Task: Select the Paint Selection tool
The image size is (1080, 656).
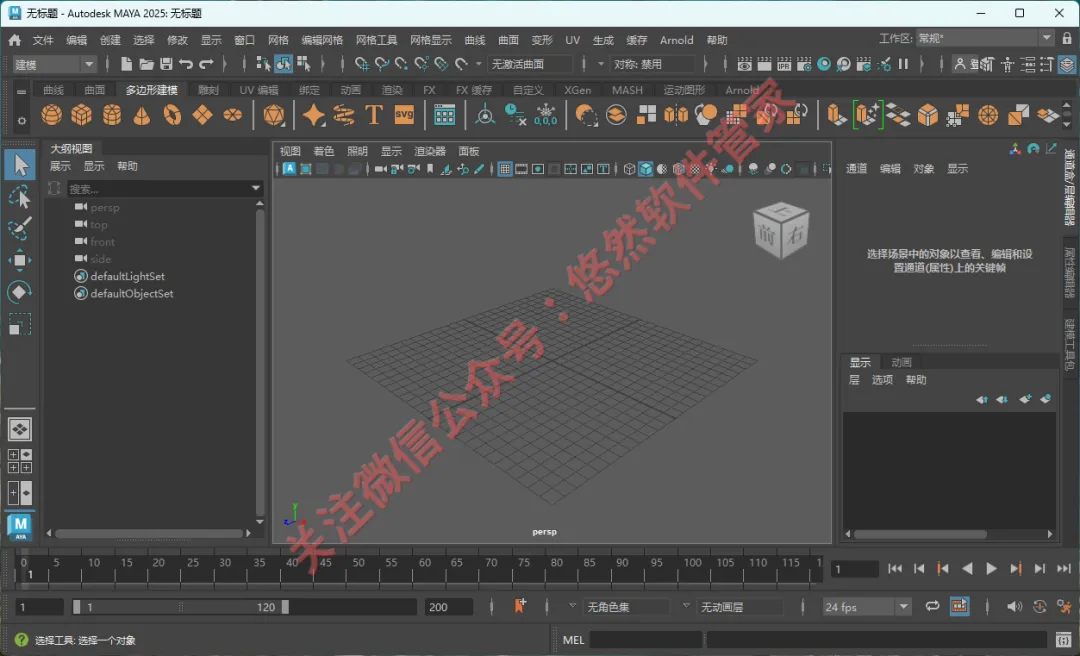Action: point(19,228)
